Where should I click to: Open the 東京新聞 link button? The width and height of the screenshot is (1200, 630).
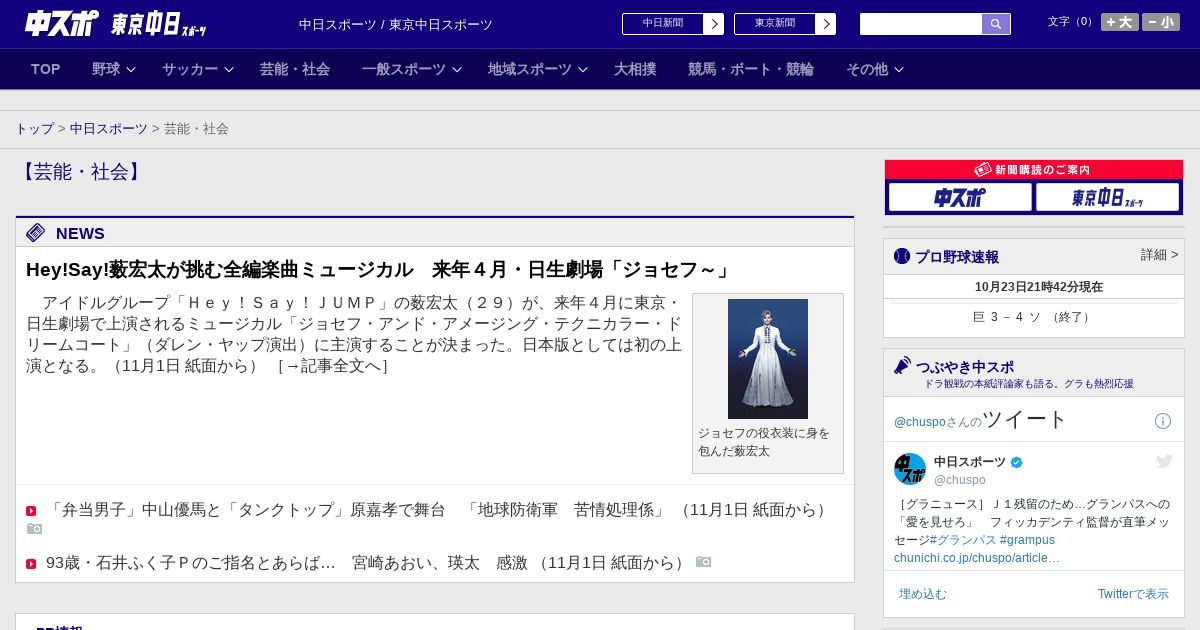tap(775, 24)
